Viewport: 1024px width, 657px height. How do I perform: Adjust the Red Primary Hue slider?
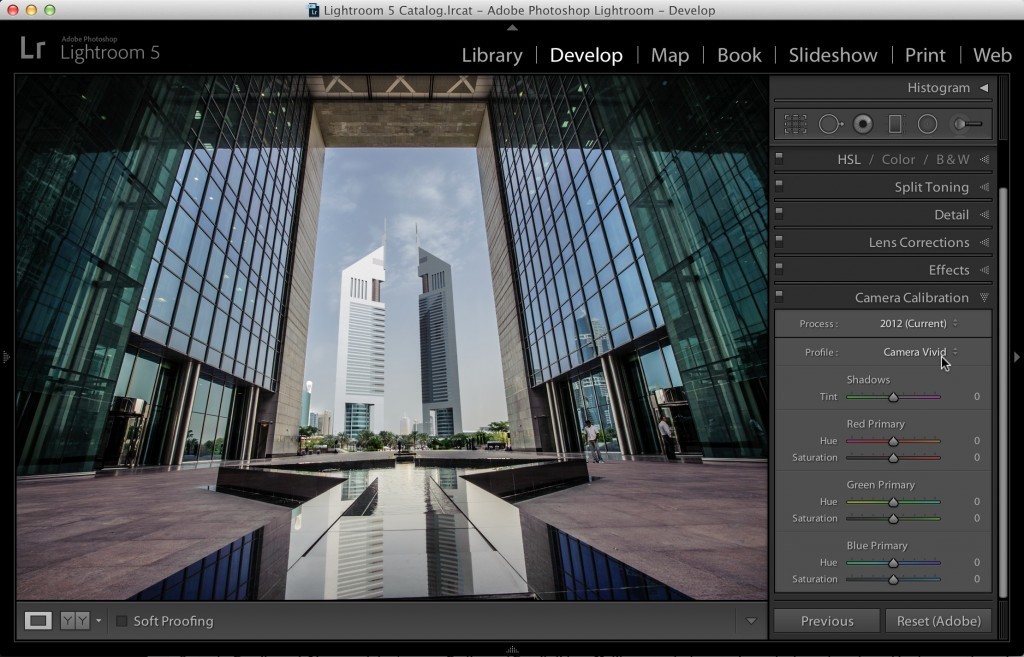coord(893,441)
